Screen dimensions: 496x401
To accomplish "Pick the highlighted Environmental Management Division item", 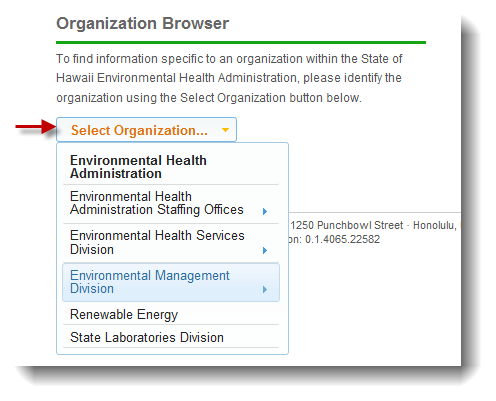I will pyautogui.click(x=171, y=282).
